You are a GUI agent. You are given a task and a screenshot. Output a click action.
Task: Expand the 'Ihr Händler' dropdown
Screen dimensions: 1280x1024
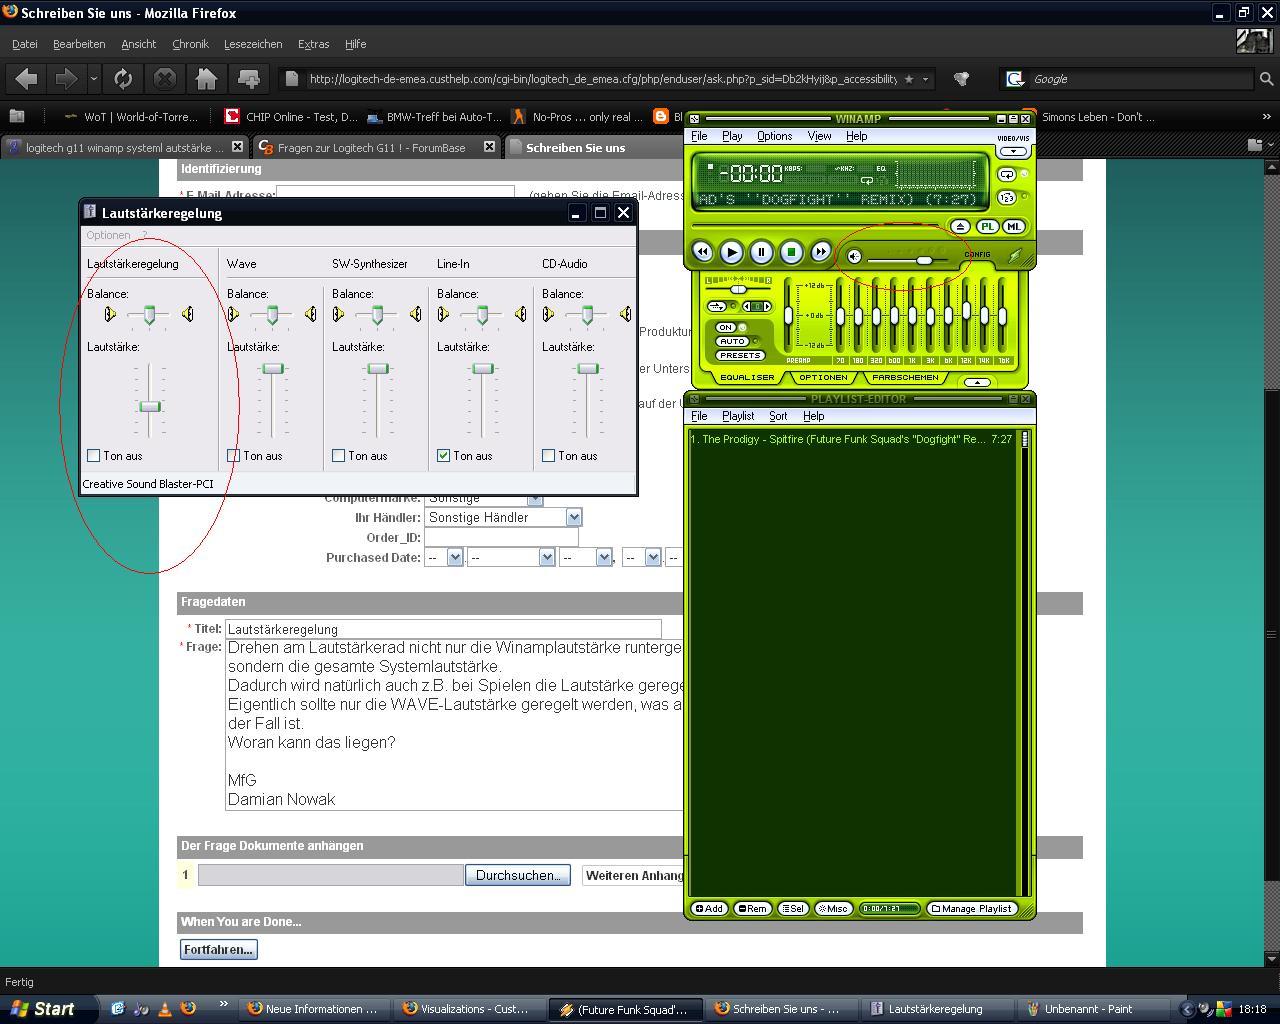coord(573,517)
